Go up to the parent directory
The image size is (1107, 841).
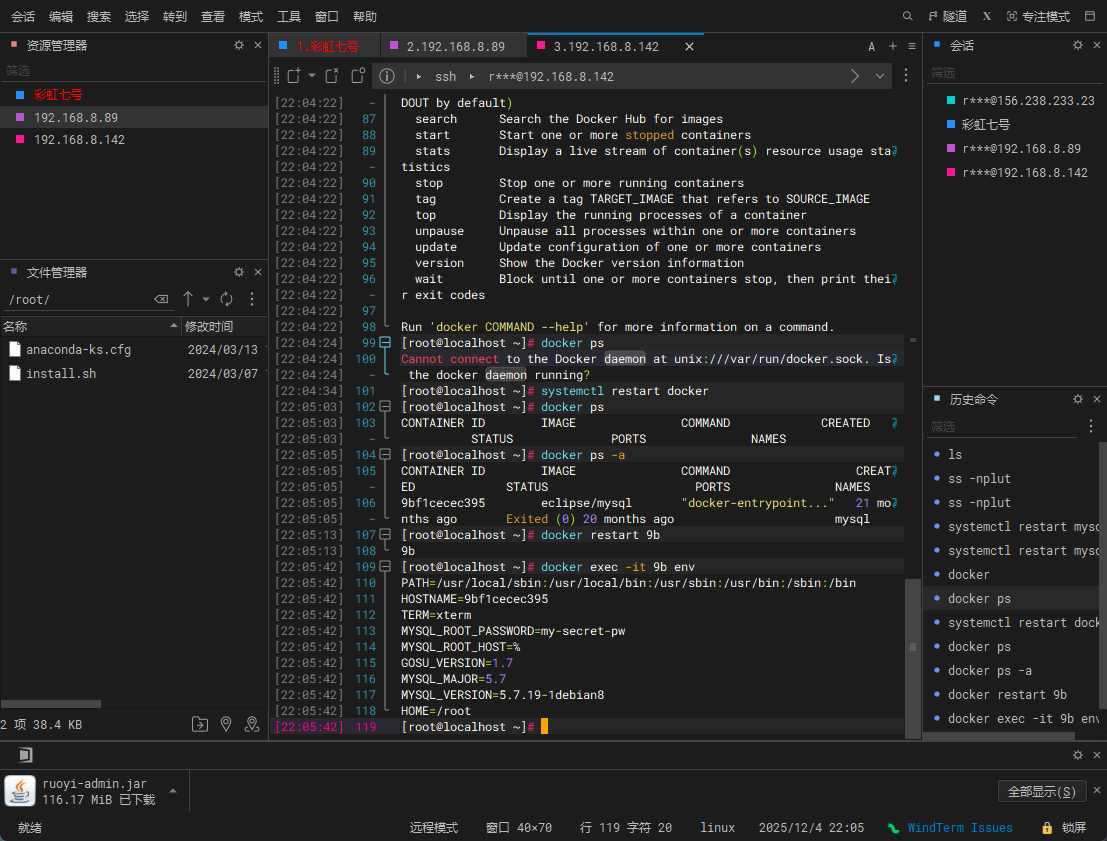point(188,299)
